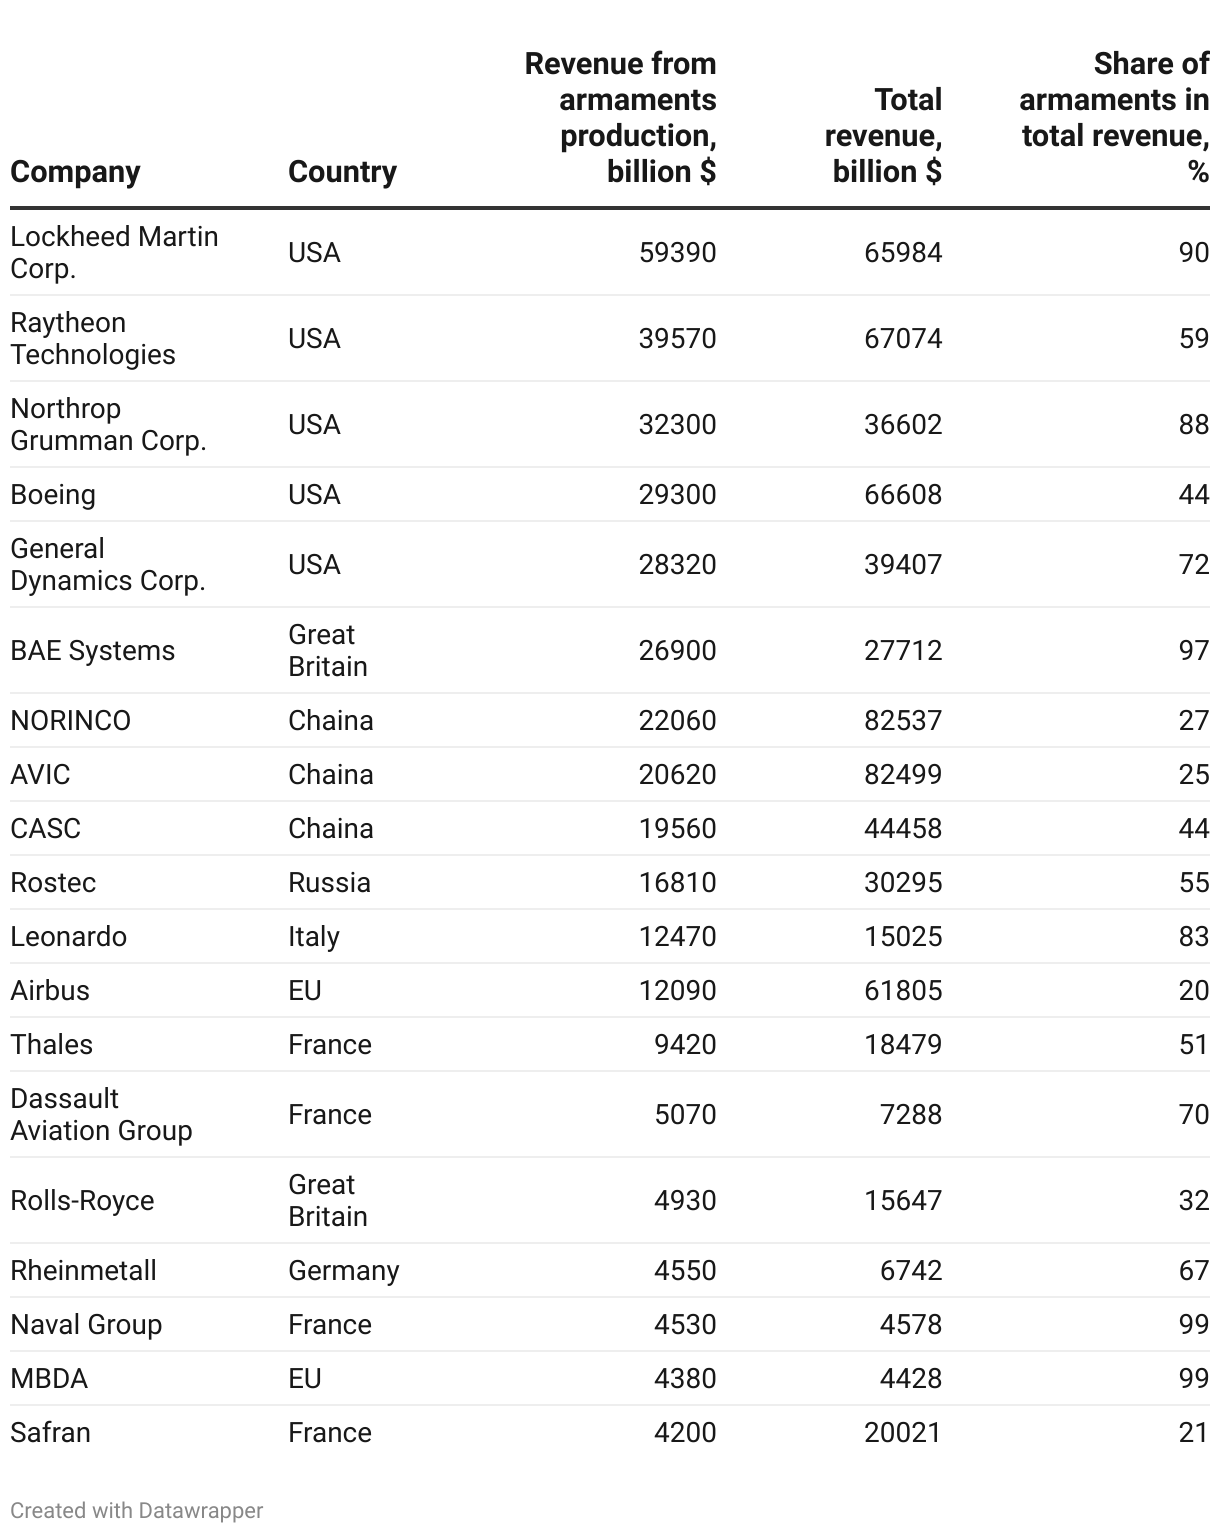Click NORINCO's total revenue 82537

point(903,721)
